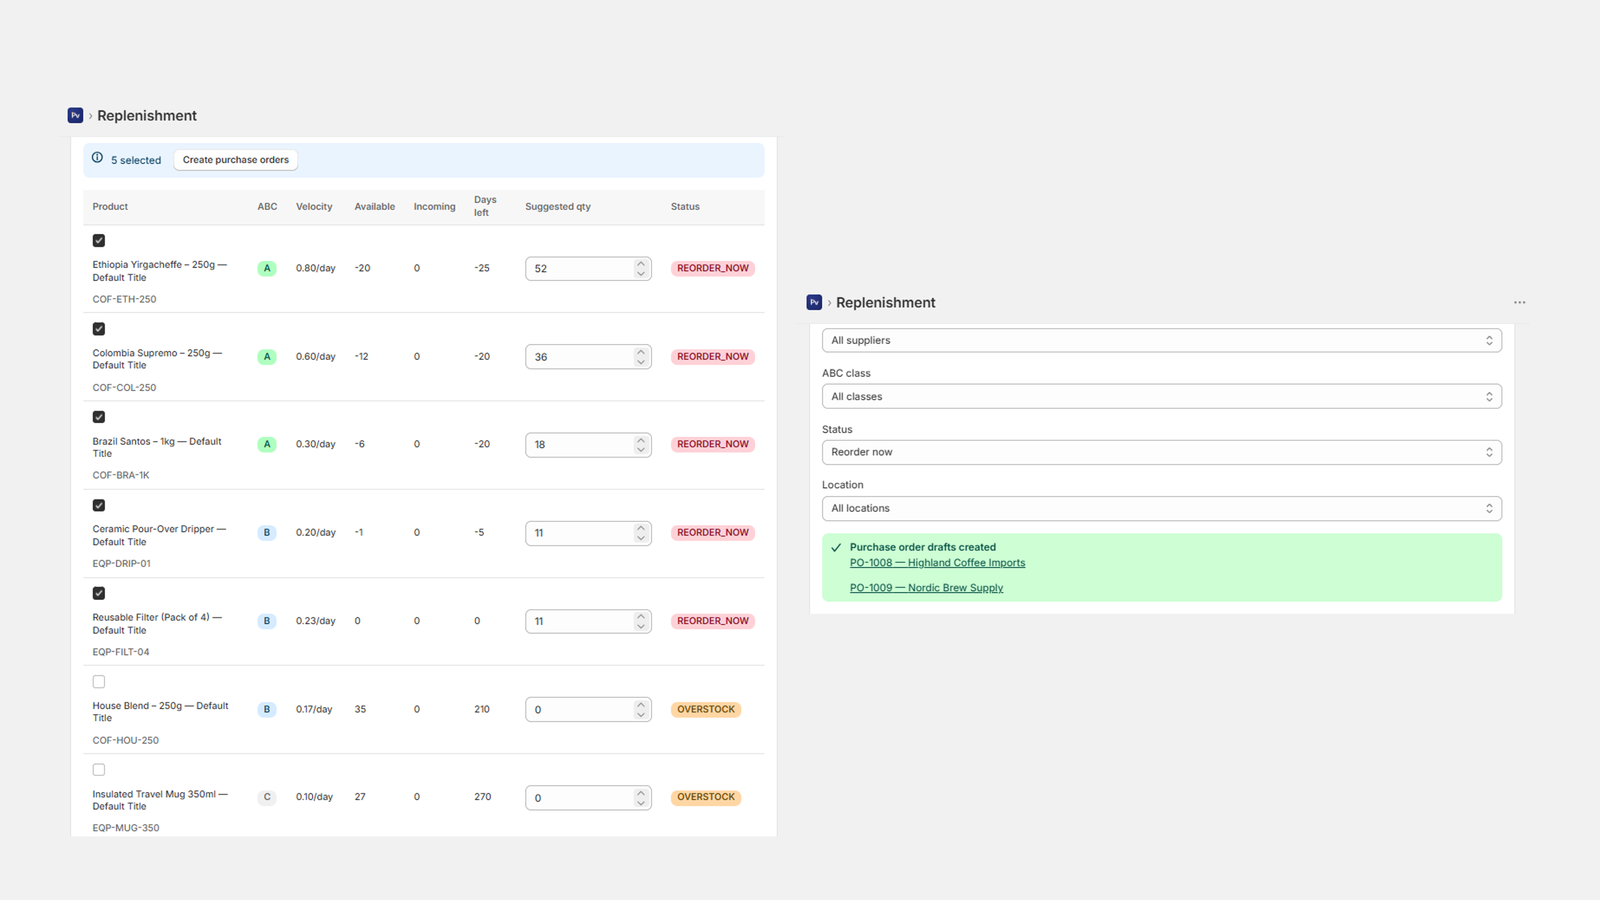Image resolution: width=1600 pixels, height=900 pixels.
Task: Open PO-1009 Nordic Brew Supply link
Action: click(x=926, y=588)
